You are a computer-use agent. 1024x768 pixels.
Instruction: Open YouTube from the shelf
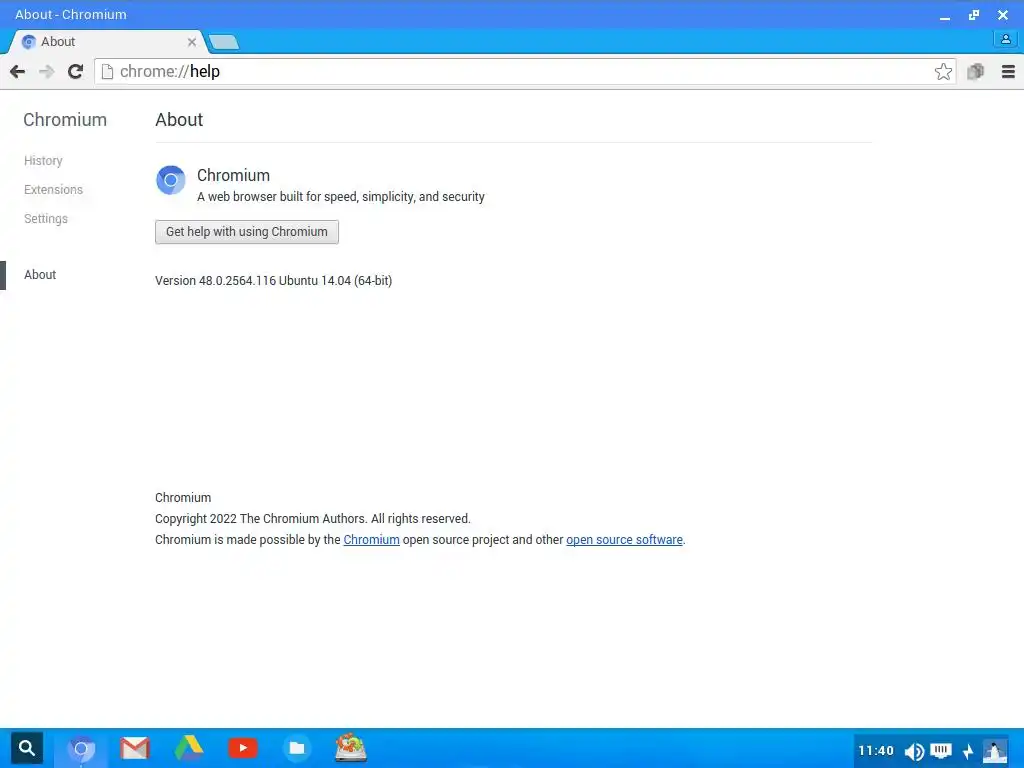[243, 748]
